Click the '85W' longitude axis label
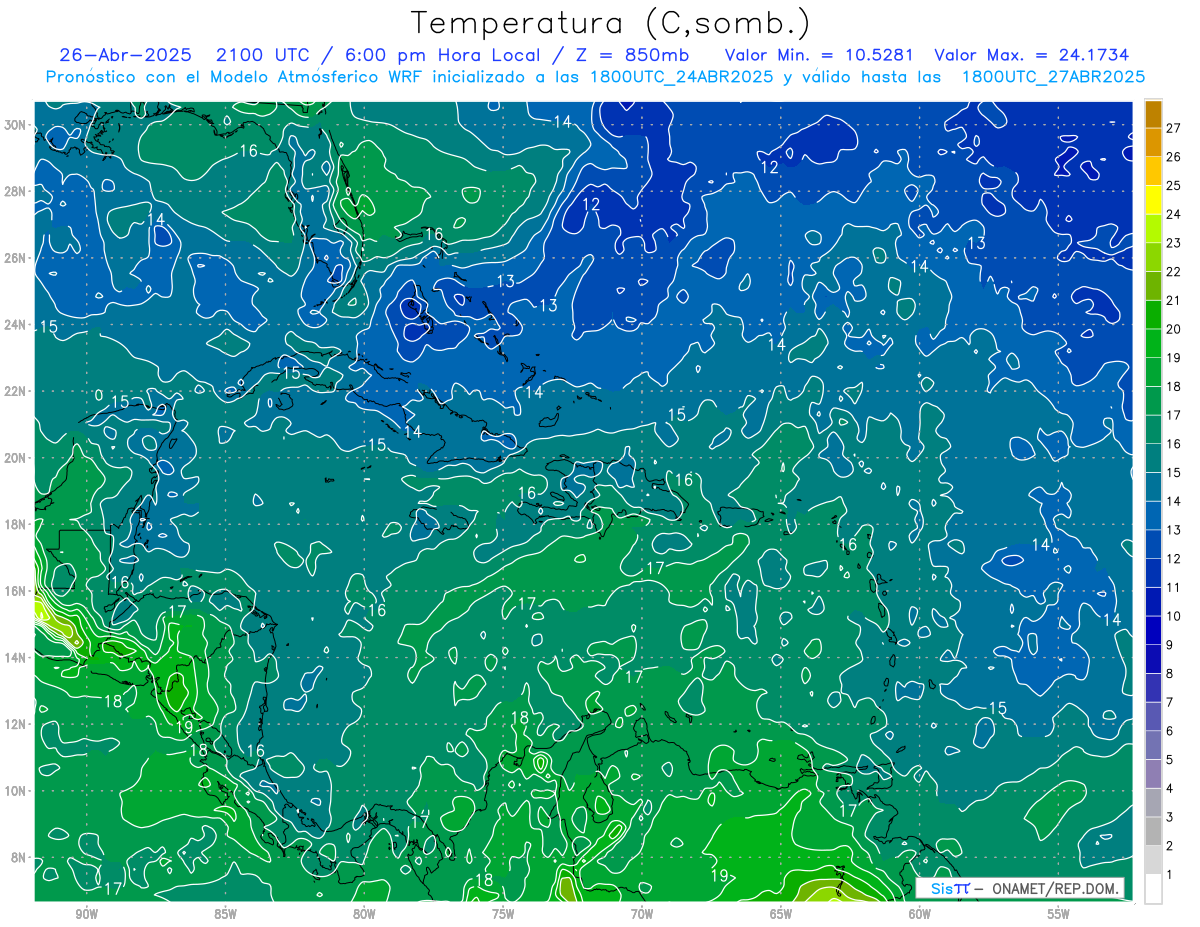Viewport: 1200px width, 927px height. tap(225, 914)
